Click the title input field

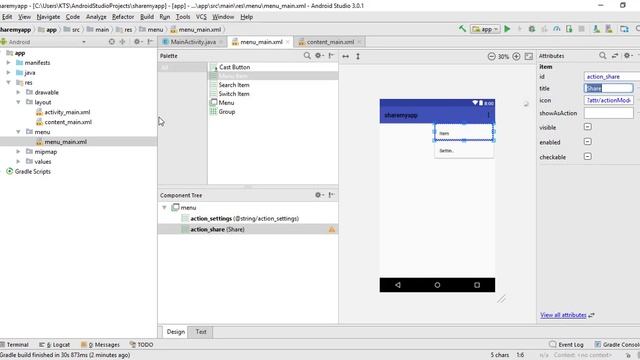click(609, 88)
